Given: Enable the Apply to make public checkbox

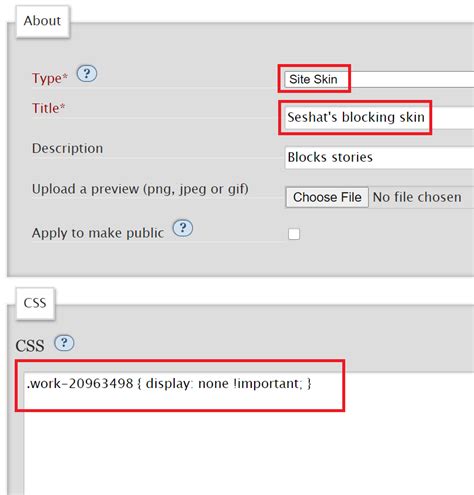Looking at the screenshot, I should click(x=294, y=234).
